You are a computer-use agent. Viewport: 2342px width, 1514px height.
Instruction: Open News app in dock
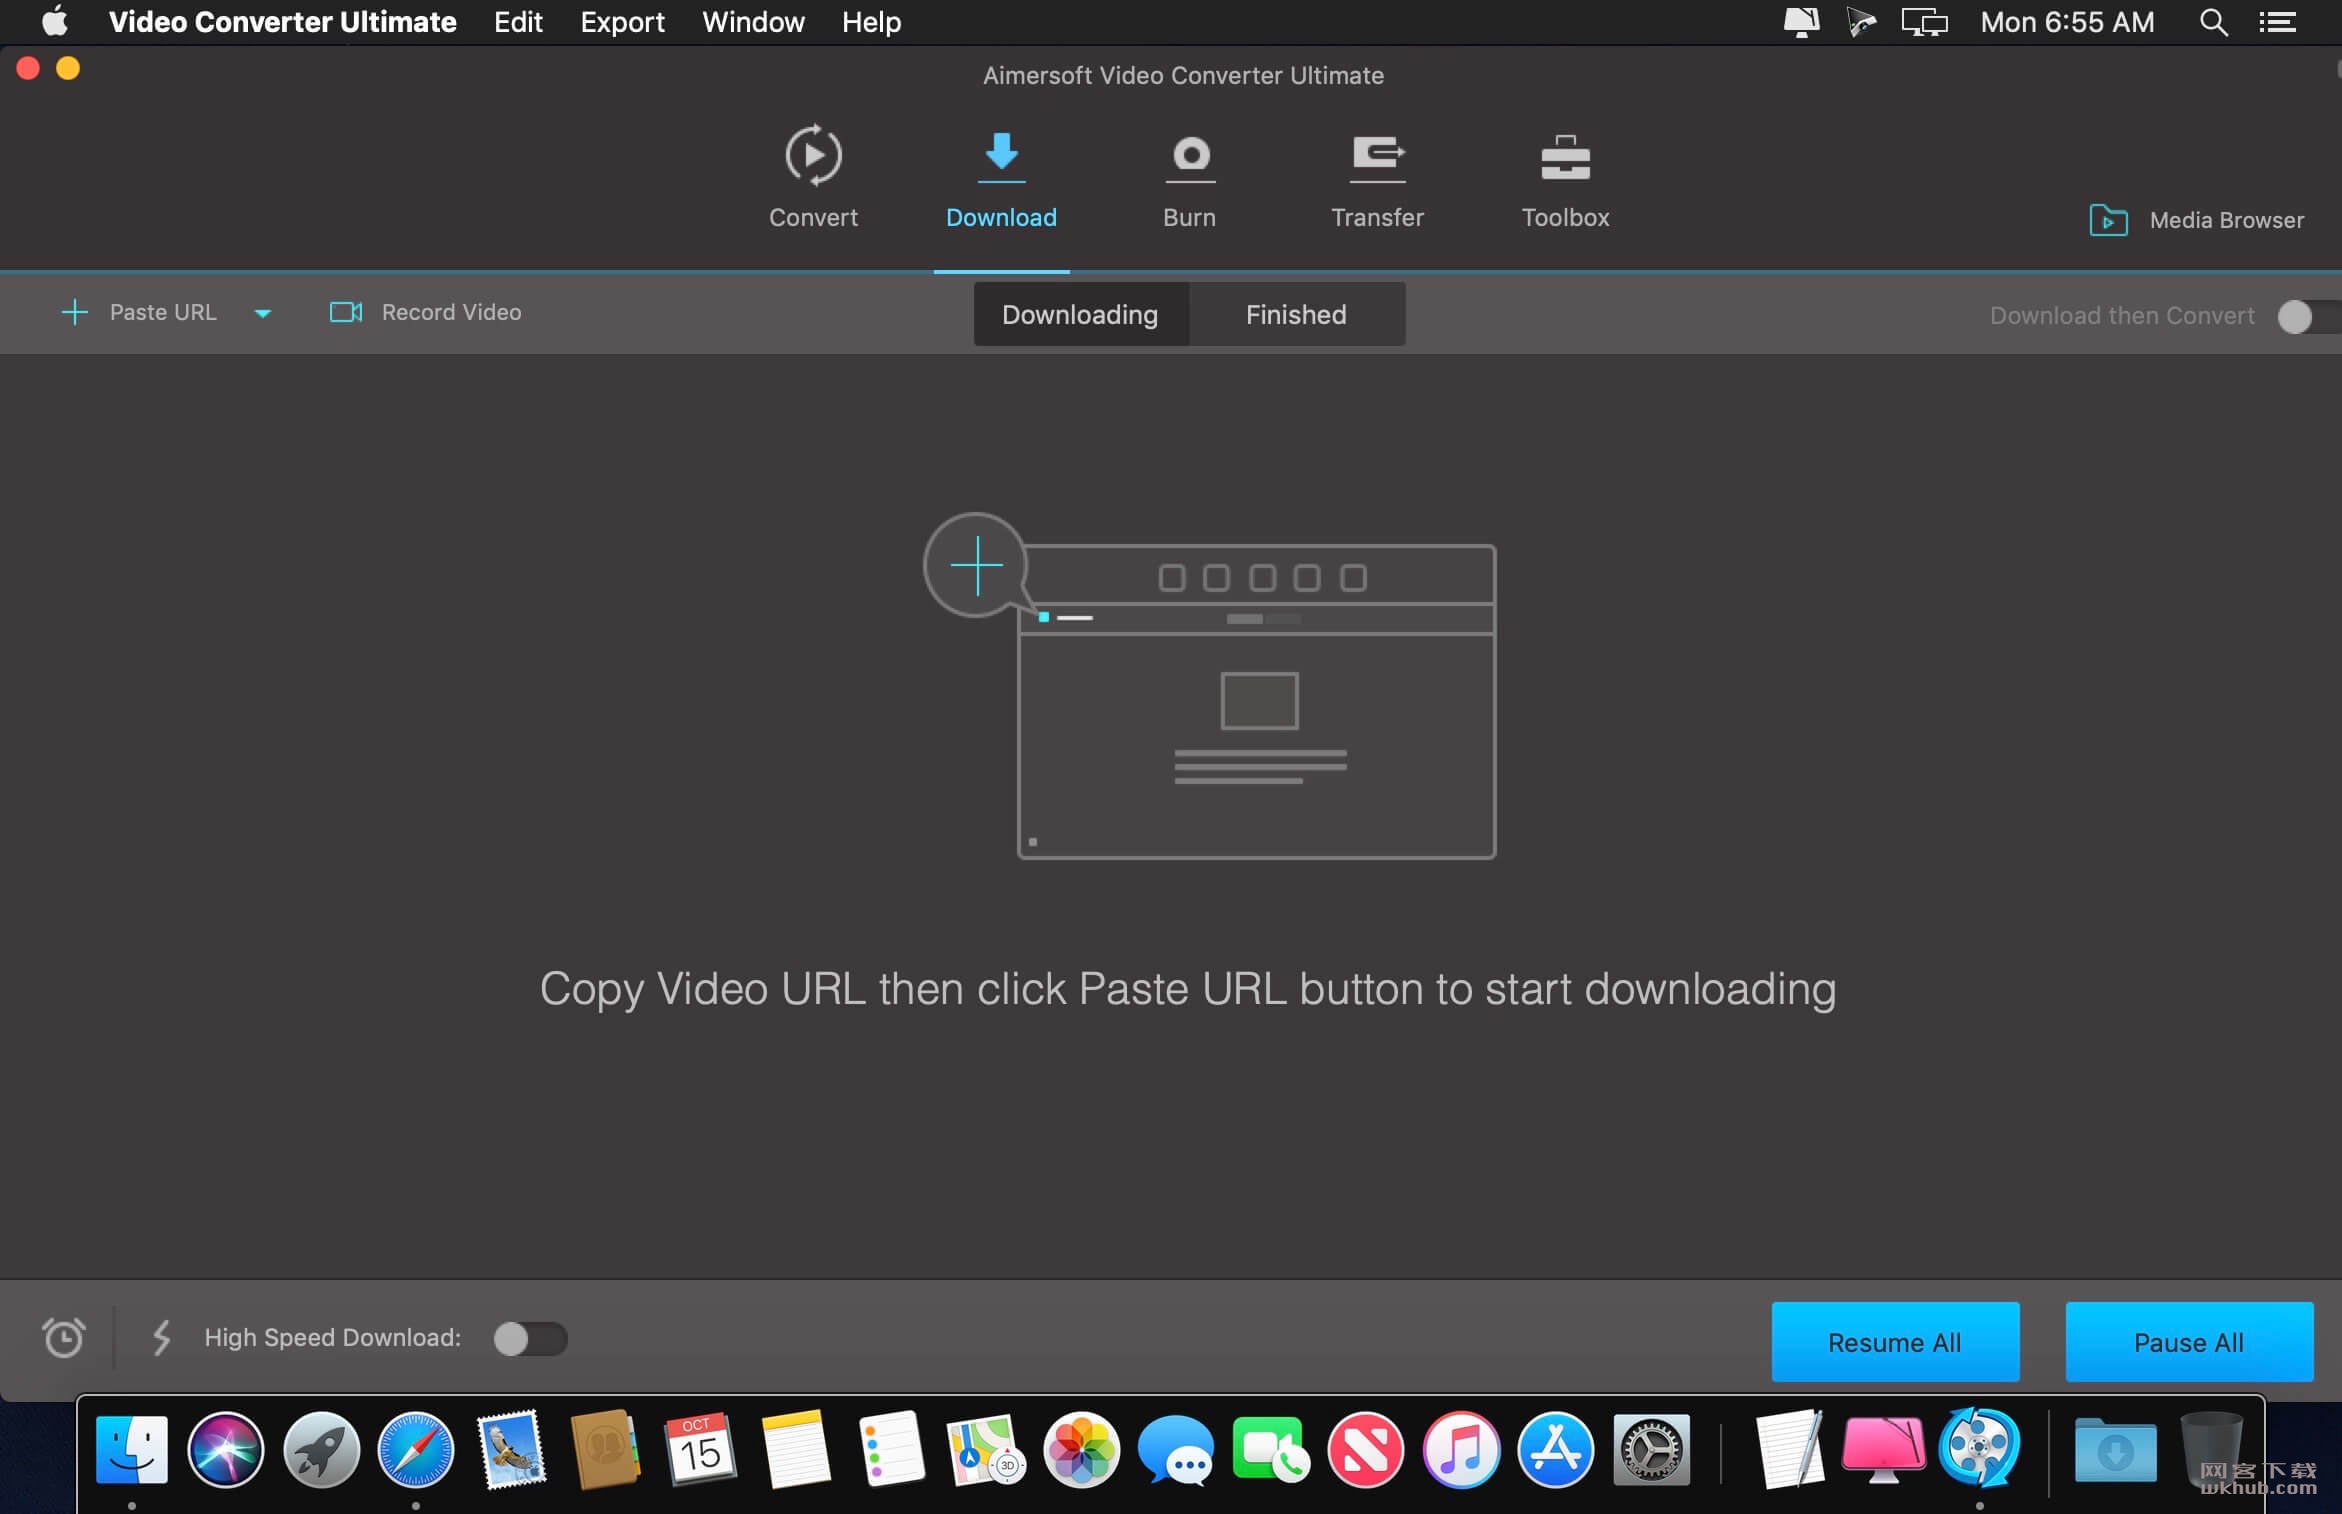click(1366, 1449)
